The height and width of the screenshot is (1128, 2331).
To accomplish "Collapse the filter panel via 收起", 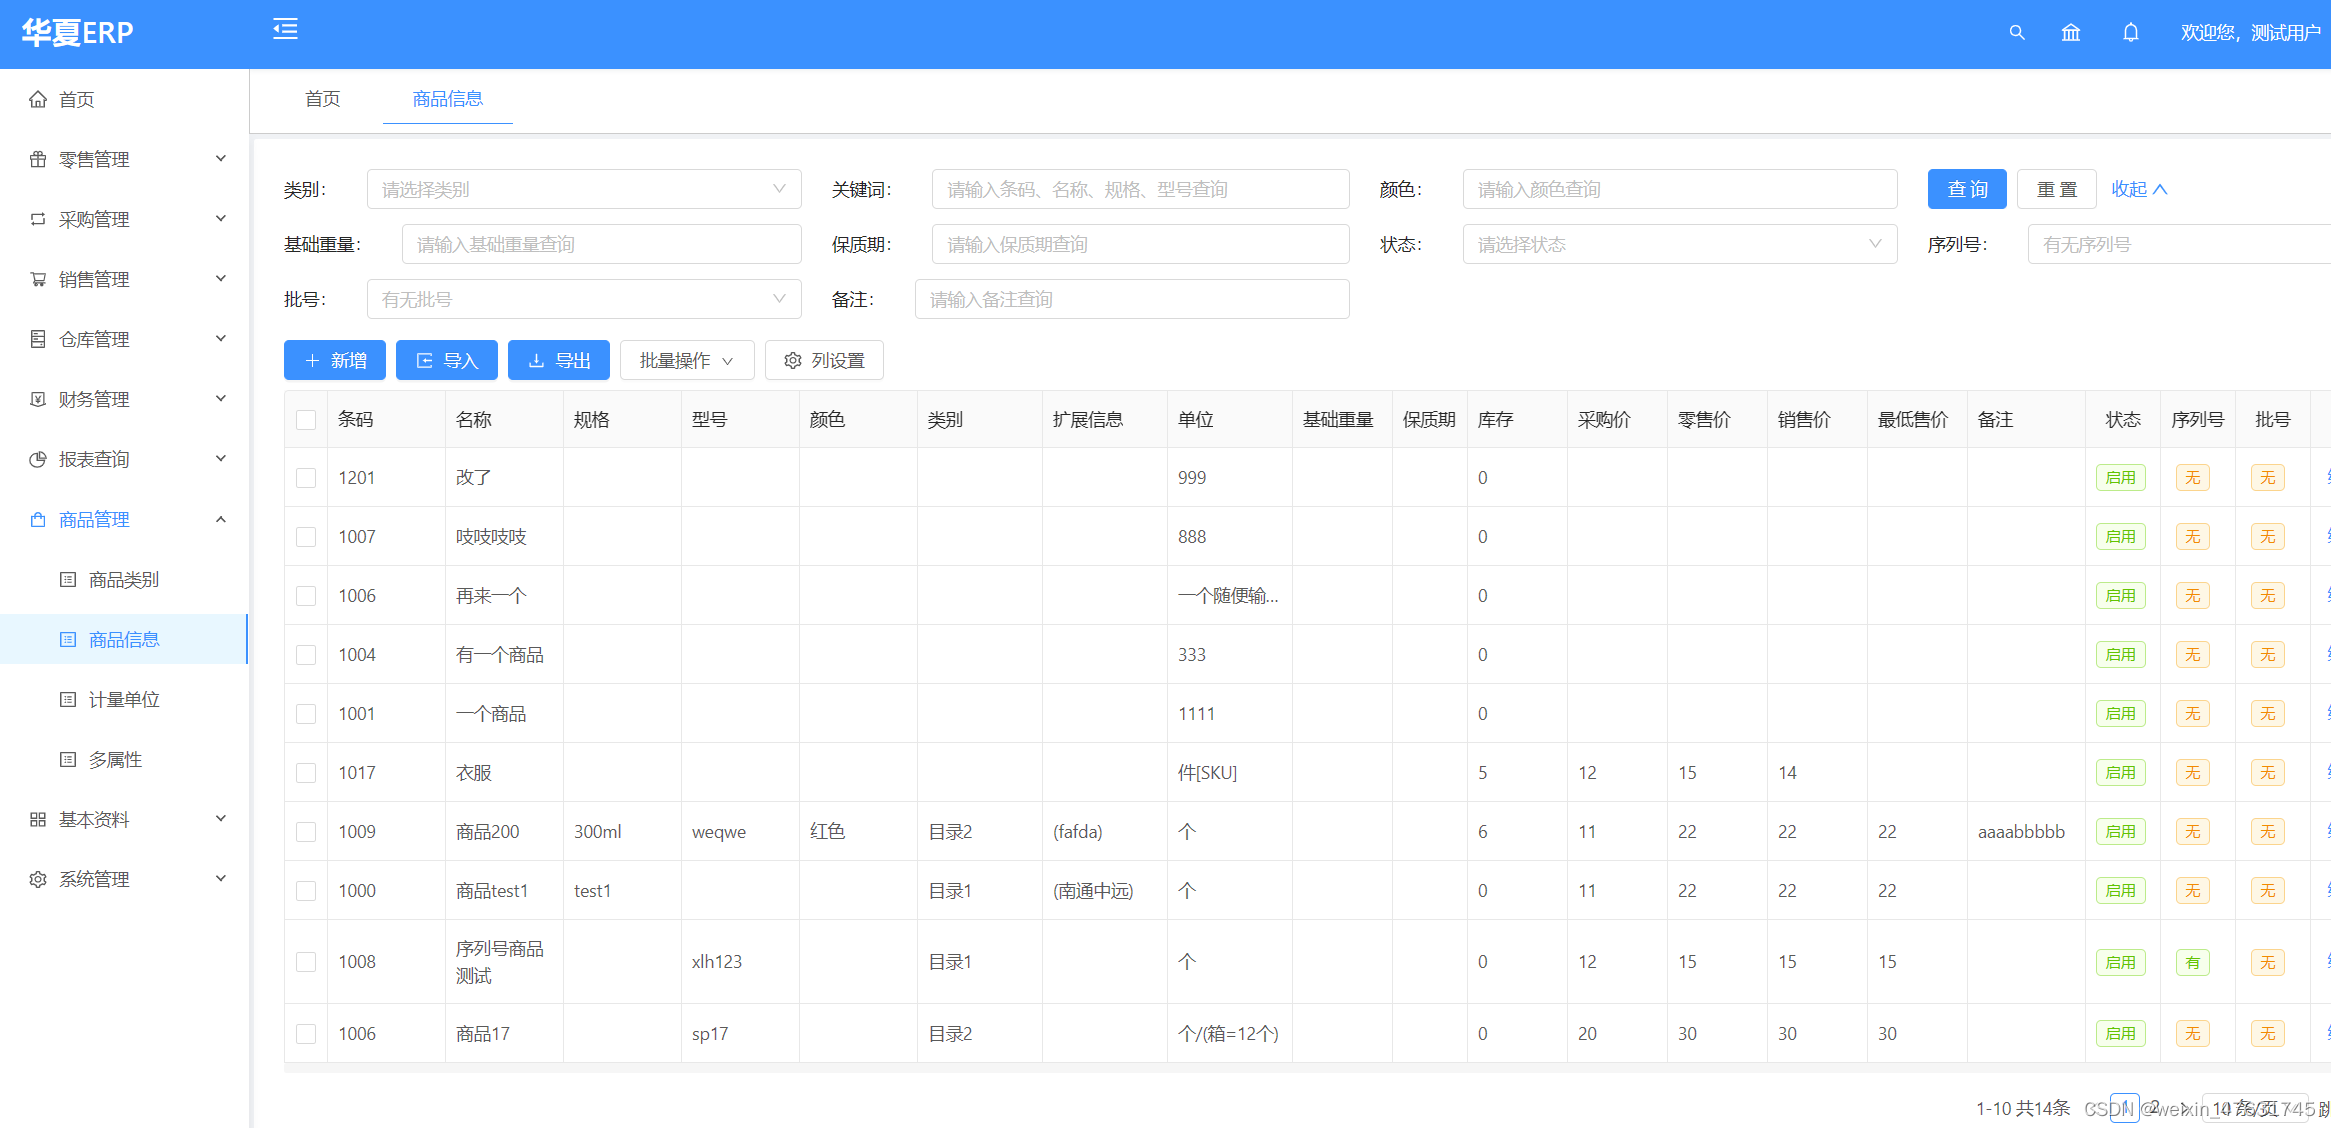I will pos(2139,189).
